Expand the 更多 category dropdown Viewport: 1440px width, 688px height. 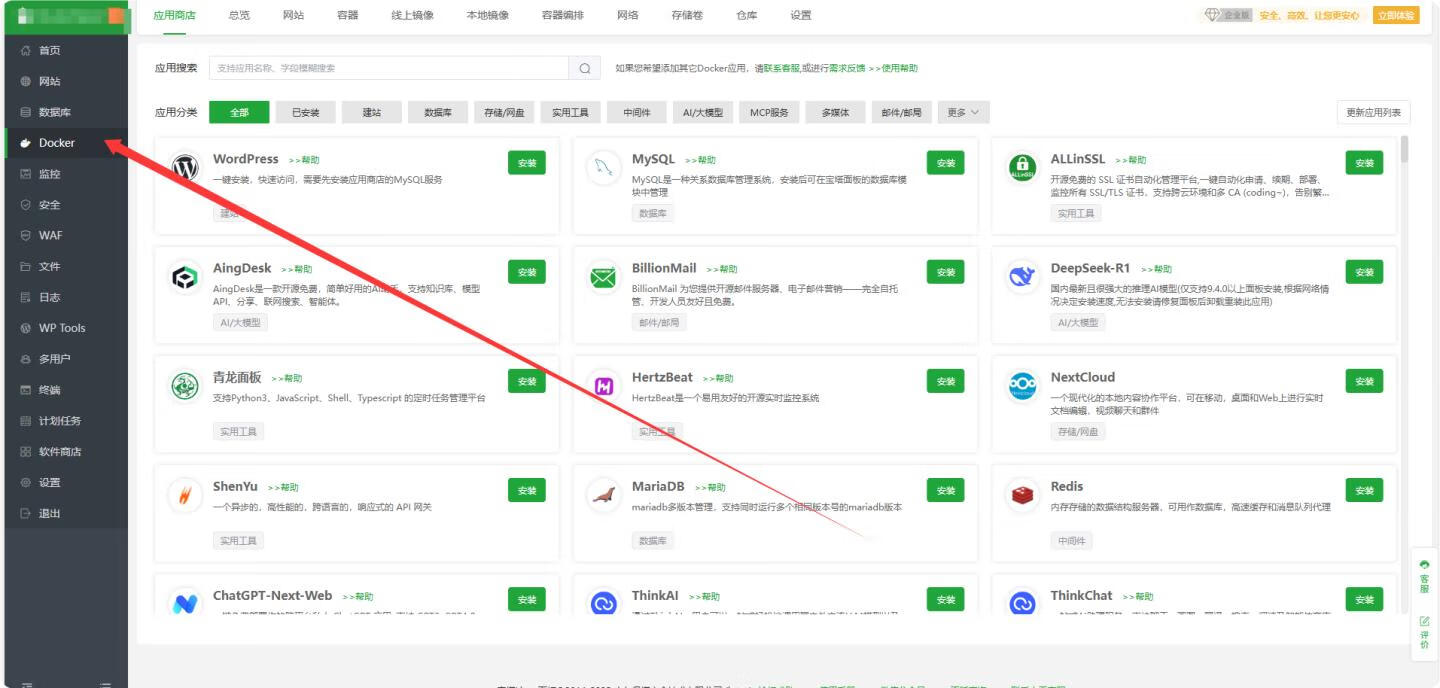[963, 113]
